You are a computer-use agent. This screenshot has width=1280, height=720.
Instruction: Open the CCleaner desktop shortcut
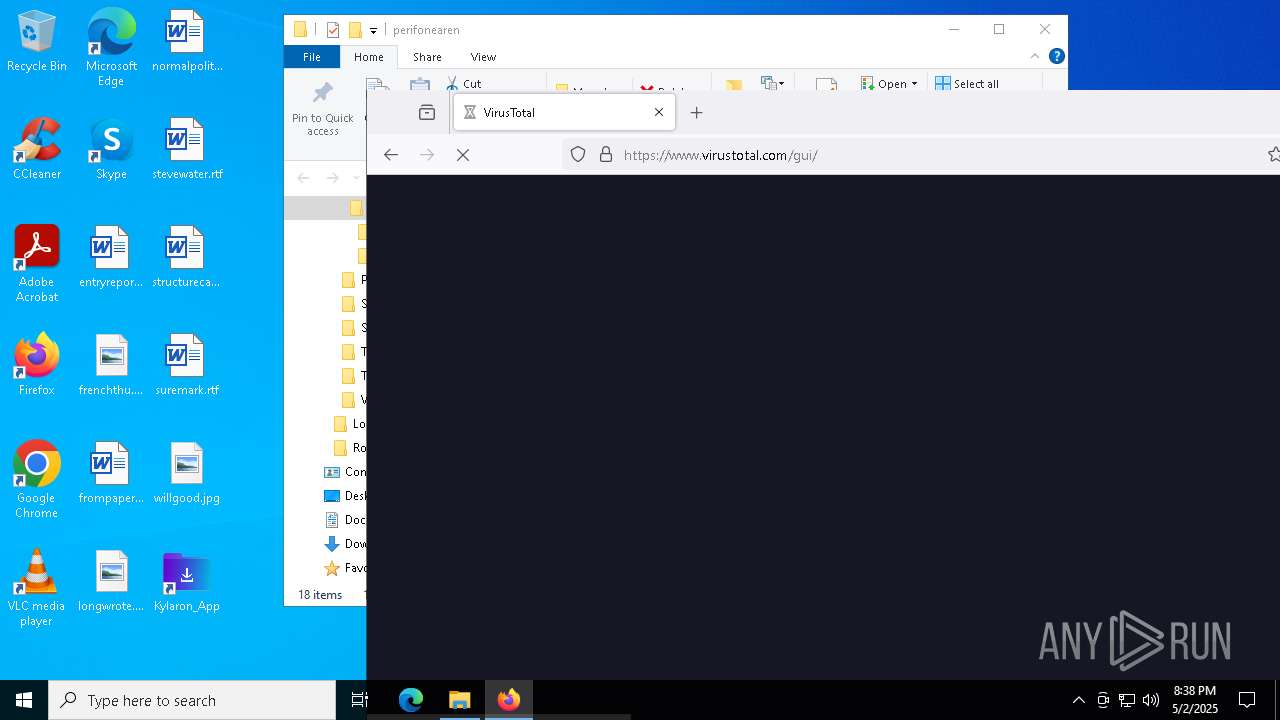[37, 150]
